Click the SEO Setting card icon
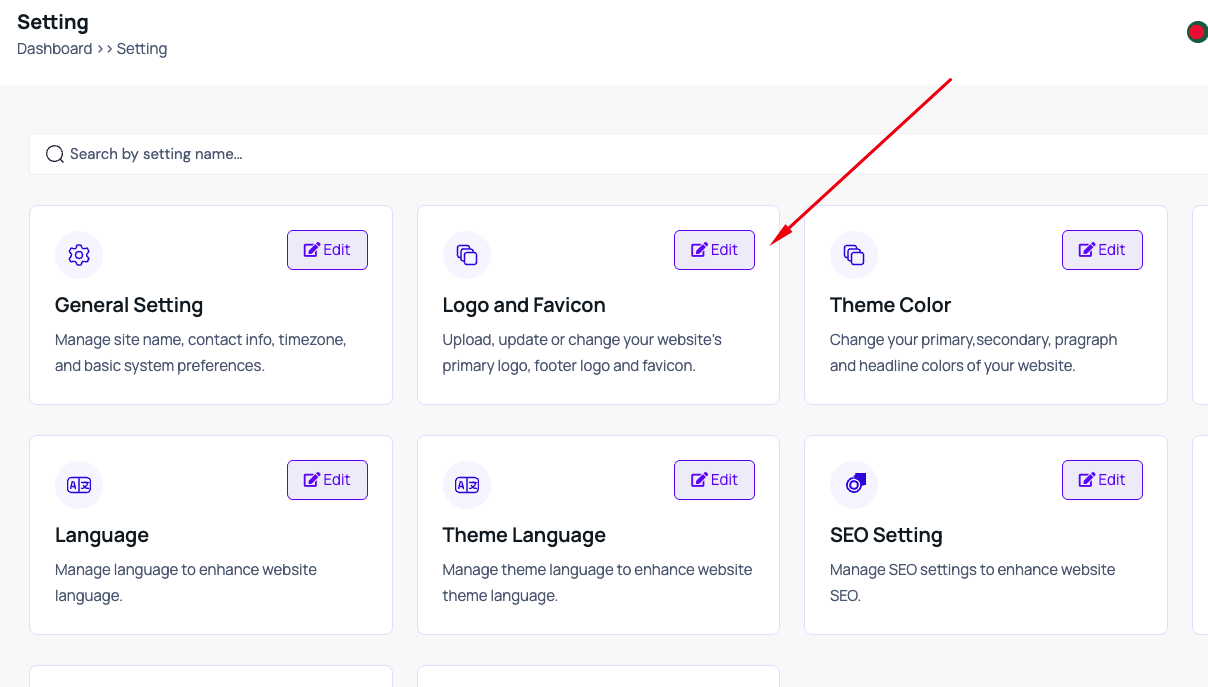The width and height of the screenshot is (1208, 687). pos(854,485)
